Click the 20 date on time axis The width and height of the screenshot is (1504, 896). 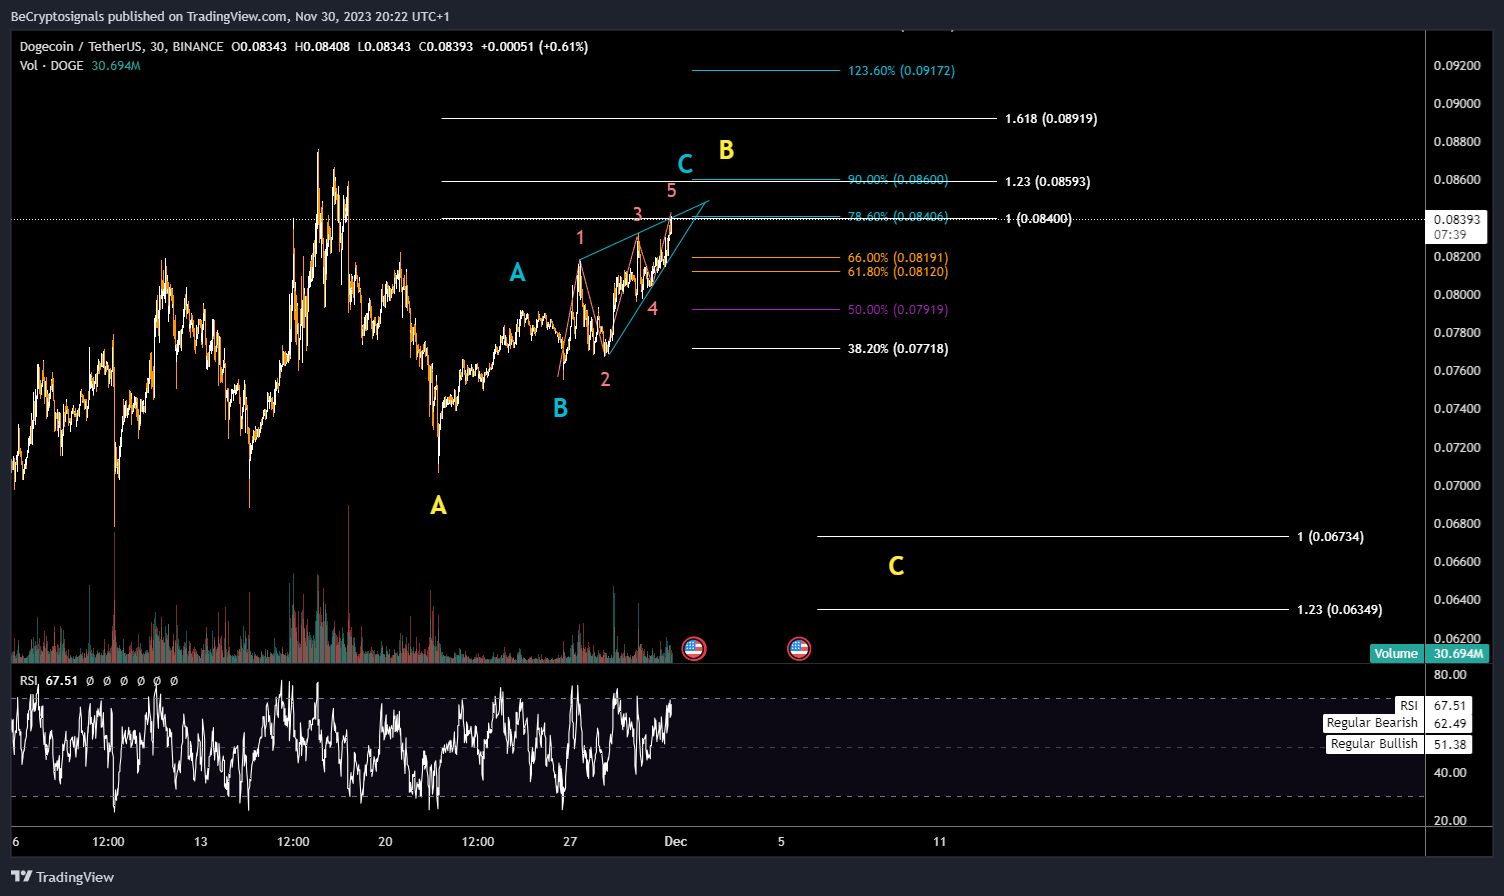point(385,841)
